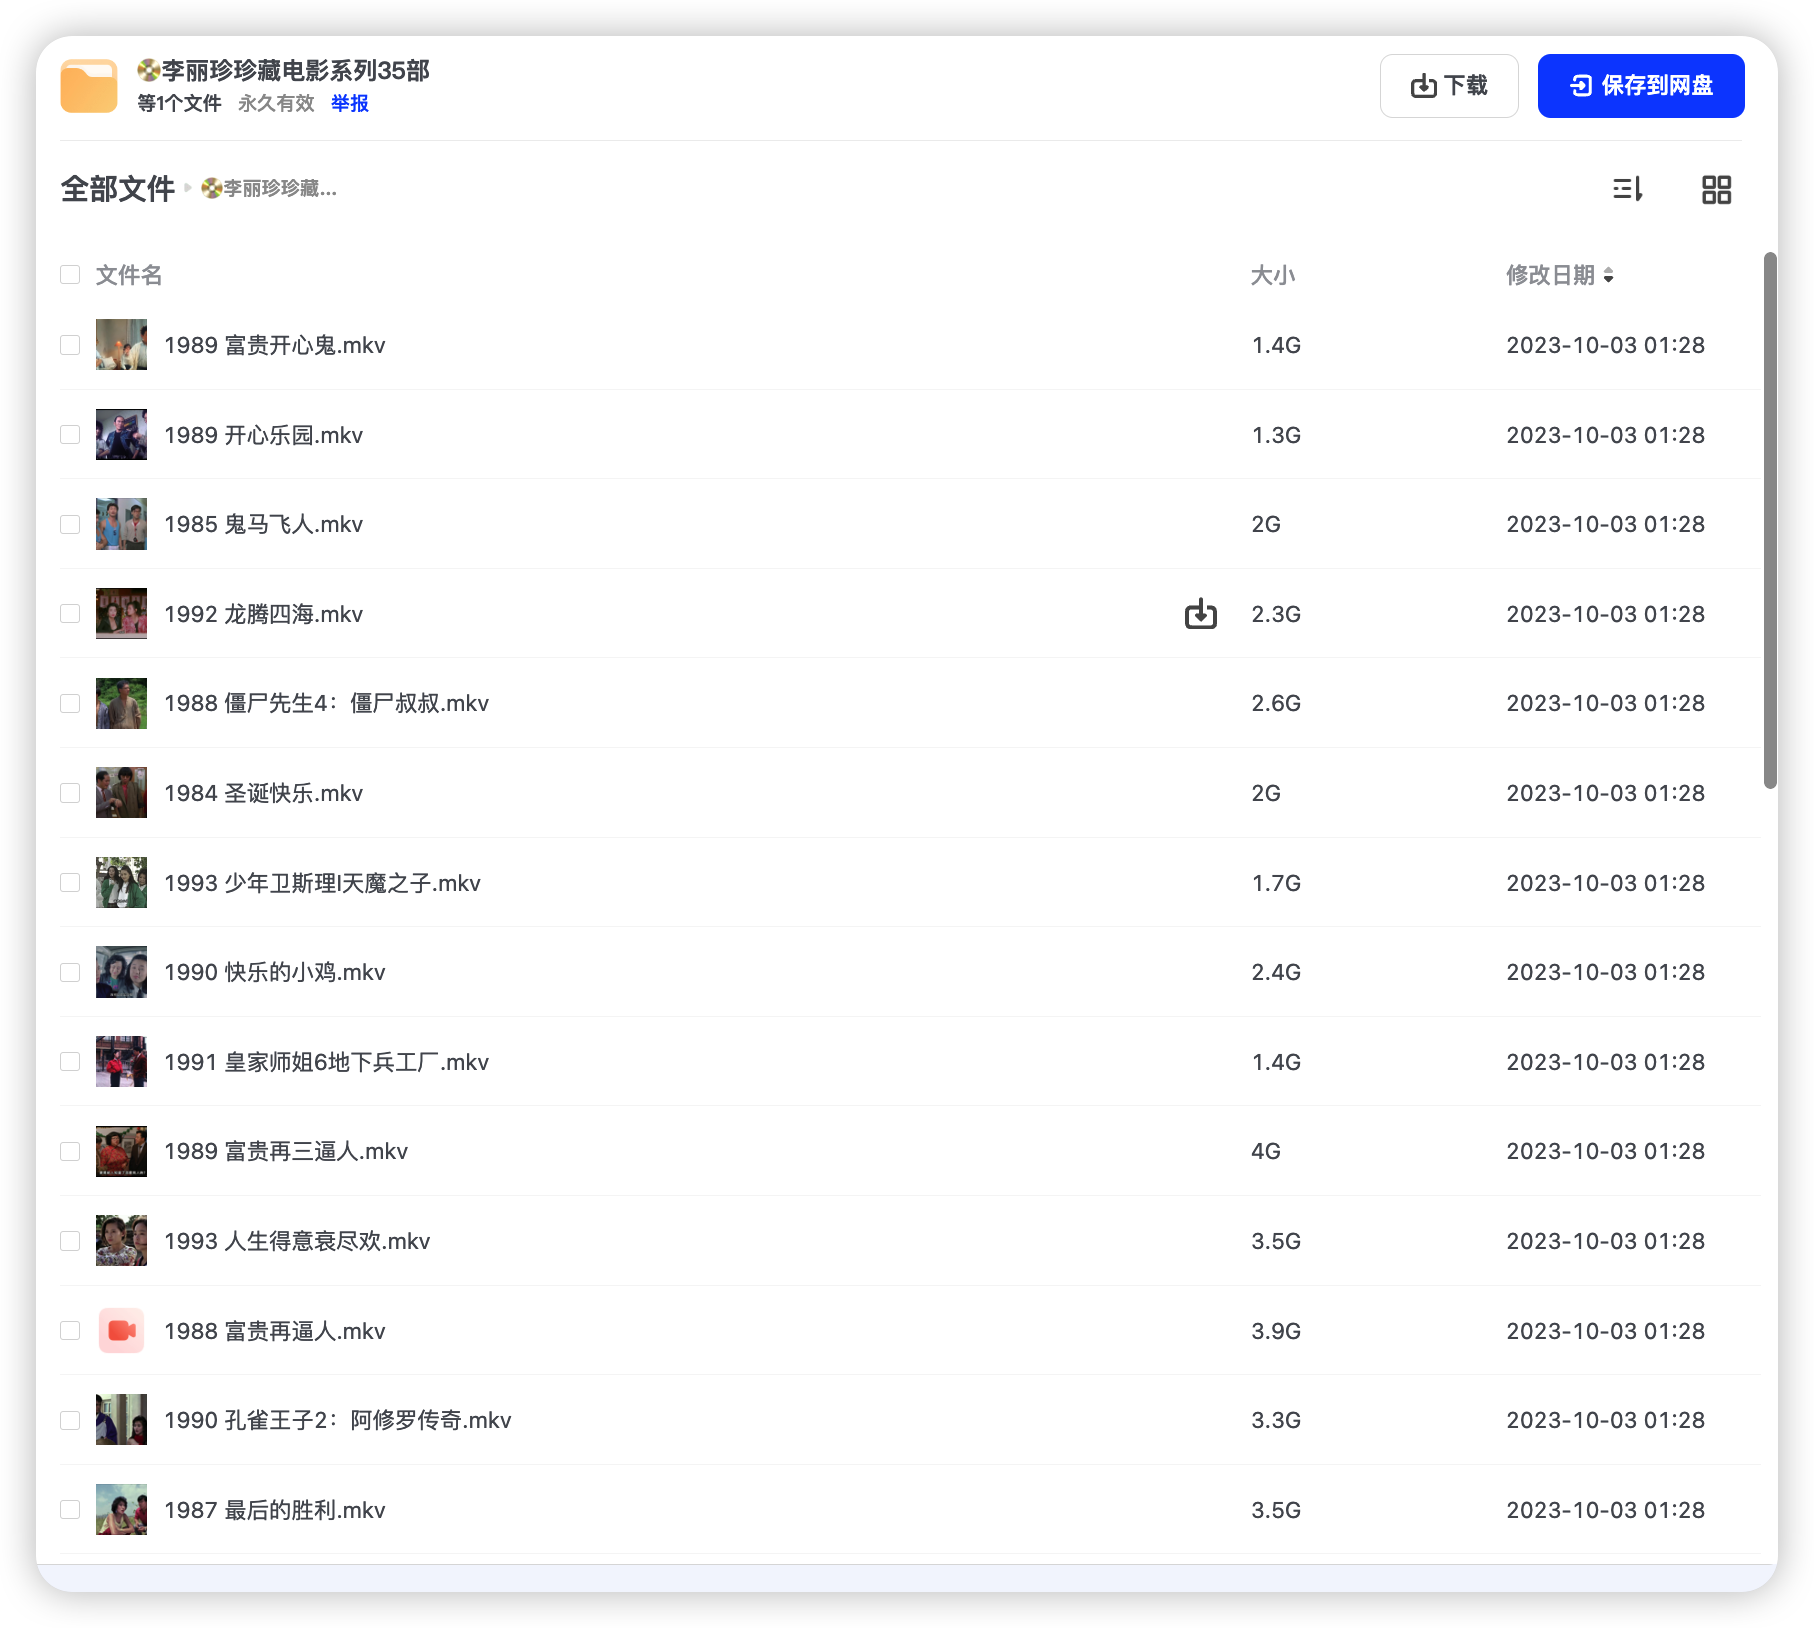The width and height of the screenshot is (1814, 1628).
Task: Open thumbnail of 1989 富贵开心鬼.mkv
Action: point(121,344)
